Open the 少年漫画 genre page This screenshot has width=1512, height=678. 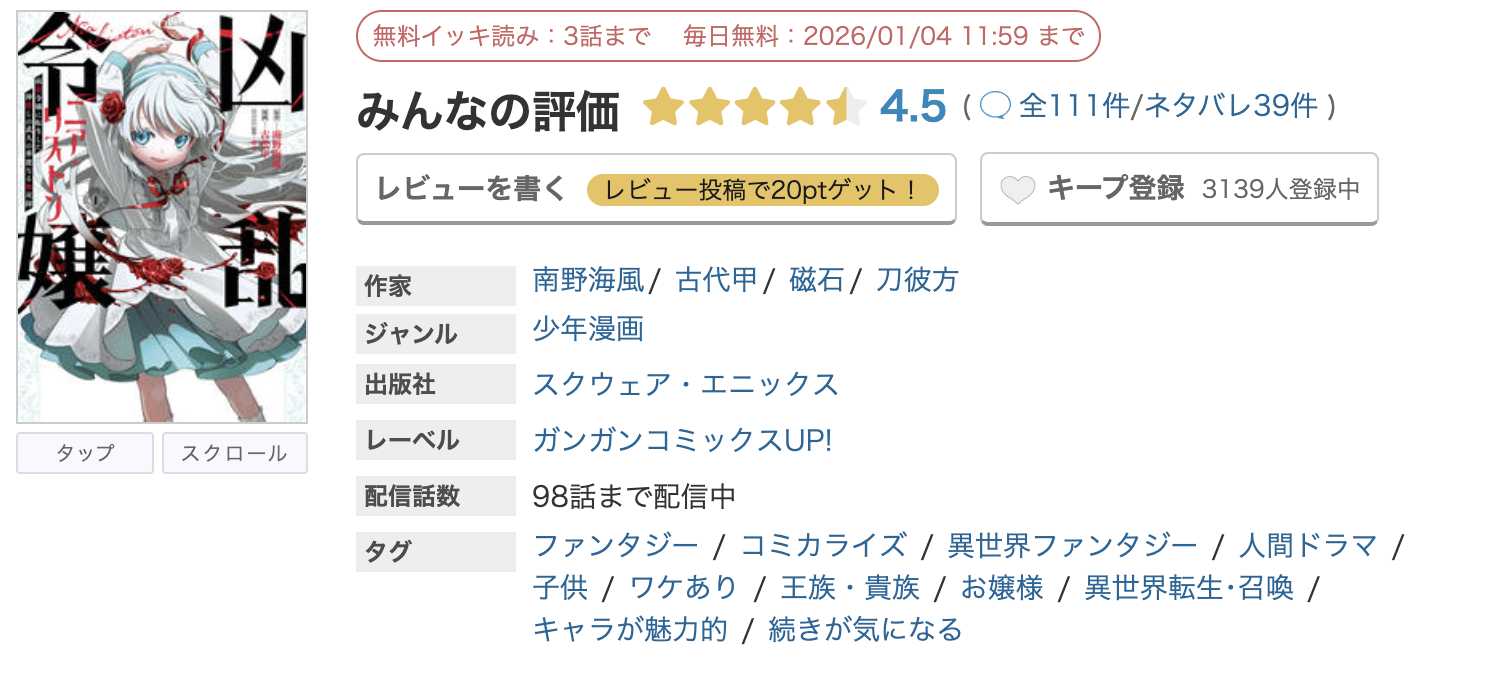coord(586,330)
